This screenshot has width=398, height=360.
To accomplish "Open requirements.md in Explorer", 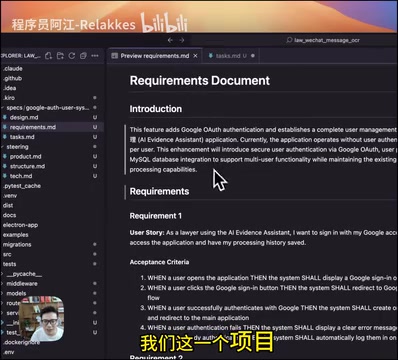I will tap(33, 127).
